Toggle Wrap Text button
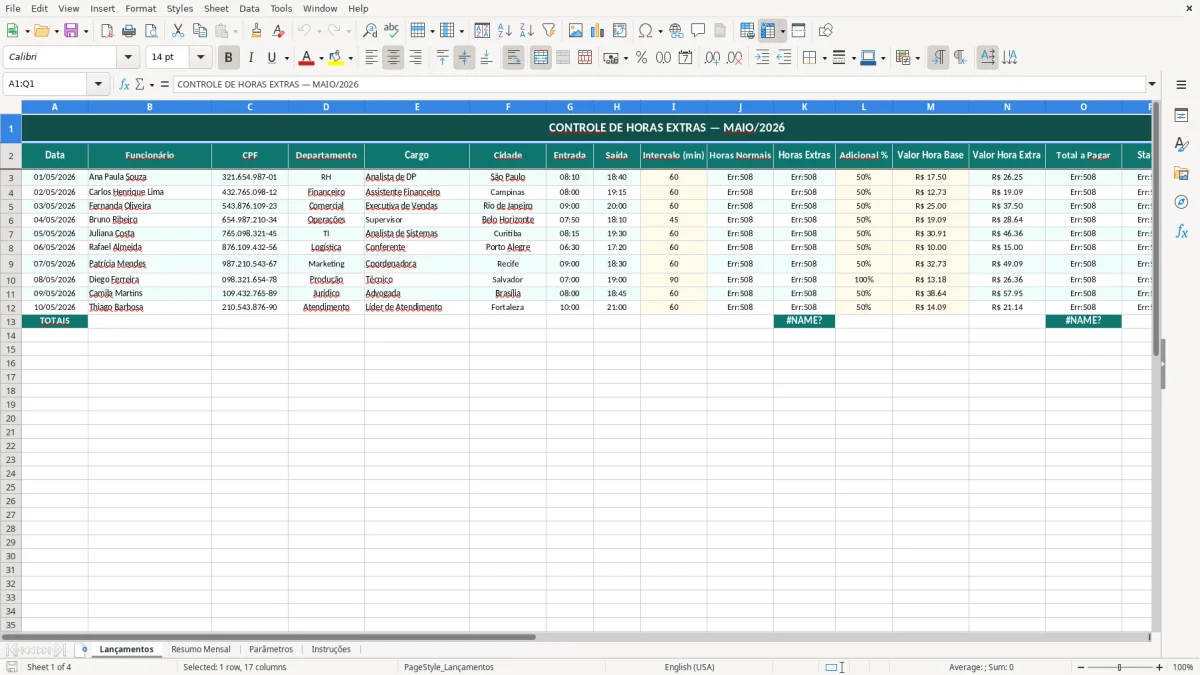This screenshot has height=675, width=1200. (513, 58)
